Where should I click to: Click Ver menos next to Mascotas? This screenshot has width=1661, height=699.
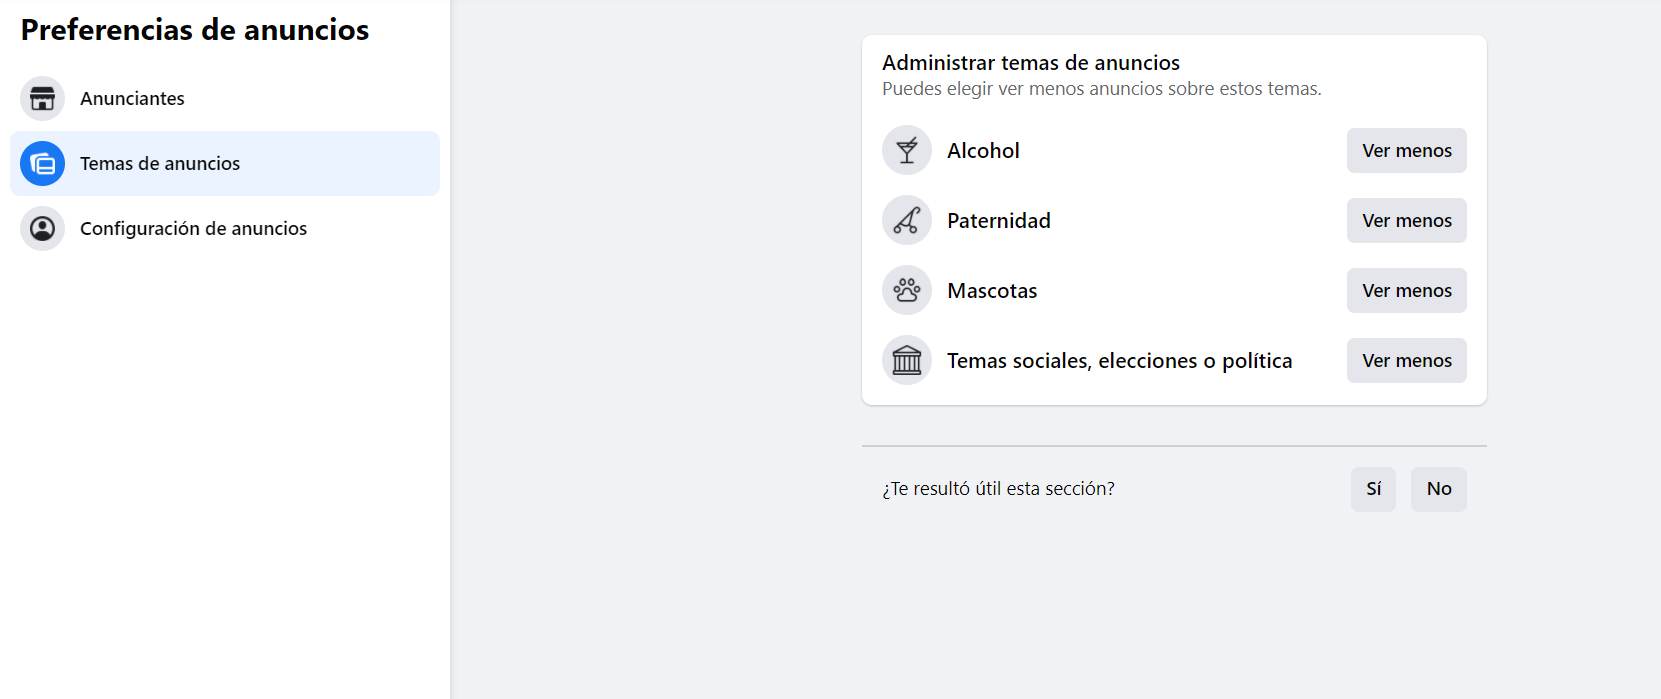[x=1406, y=291]
